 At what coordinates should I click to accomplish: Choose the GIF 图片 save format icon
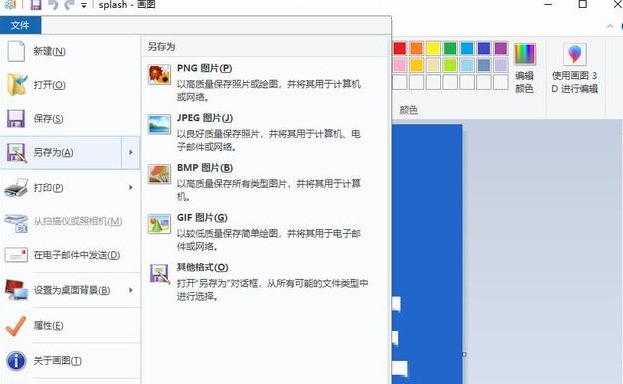(159, 224)
